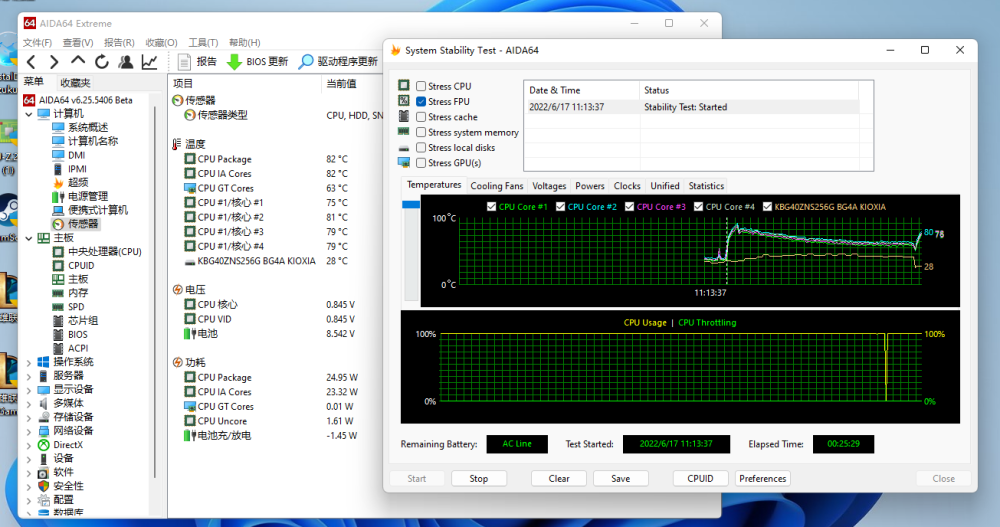Click BIOS 更新 green arrow button
Viewport: 1000px width, 527px height.
pos(258,62)
